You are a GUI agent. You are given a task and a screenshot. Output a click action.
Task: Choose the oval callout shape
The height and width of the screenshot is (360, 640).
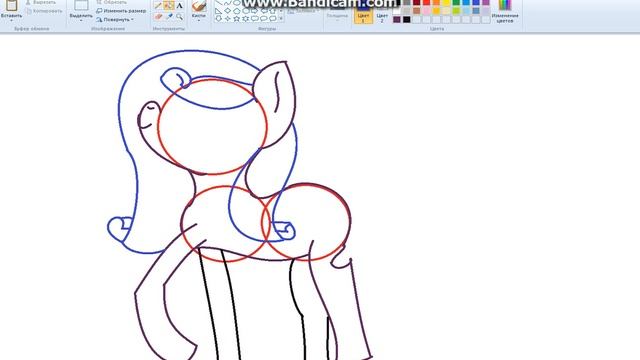click(x=264, y=19)
